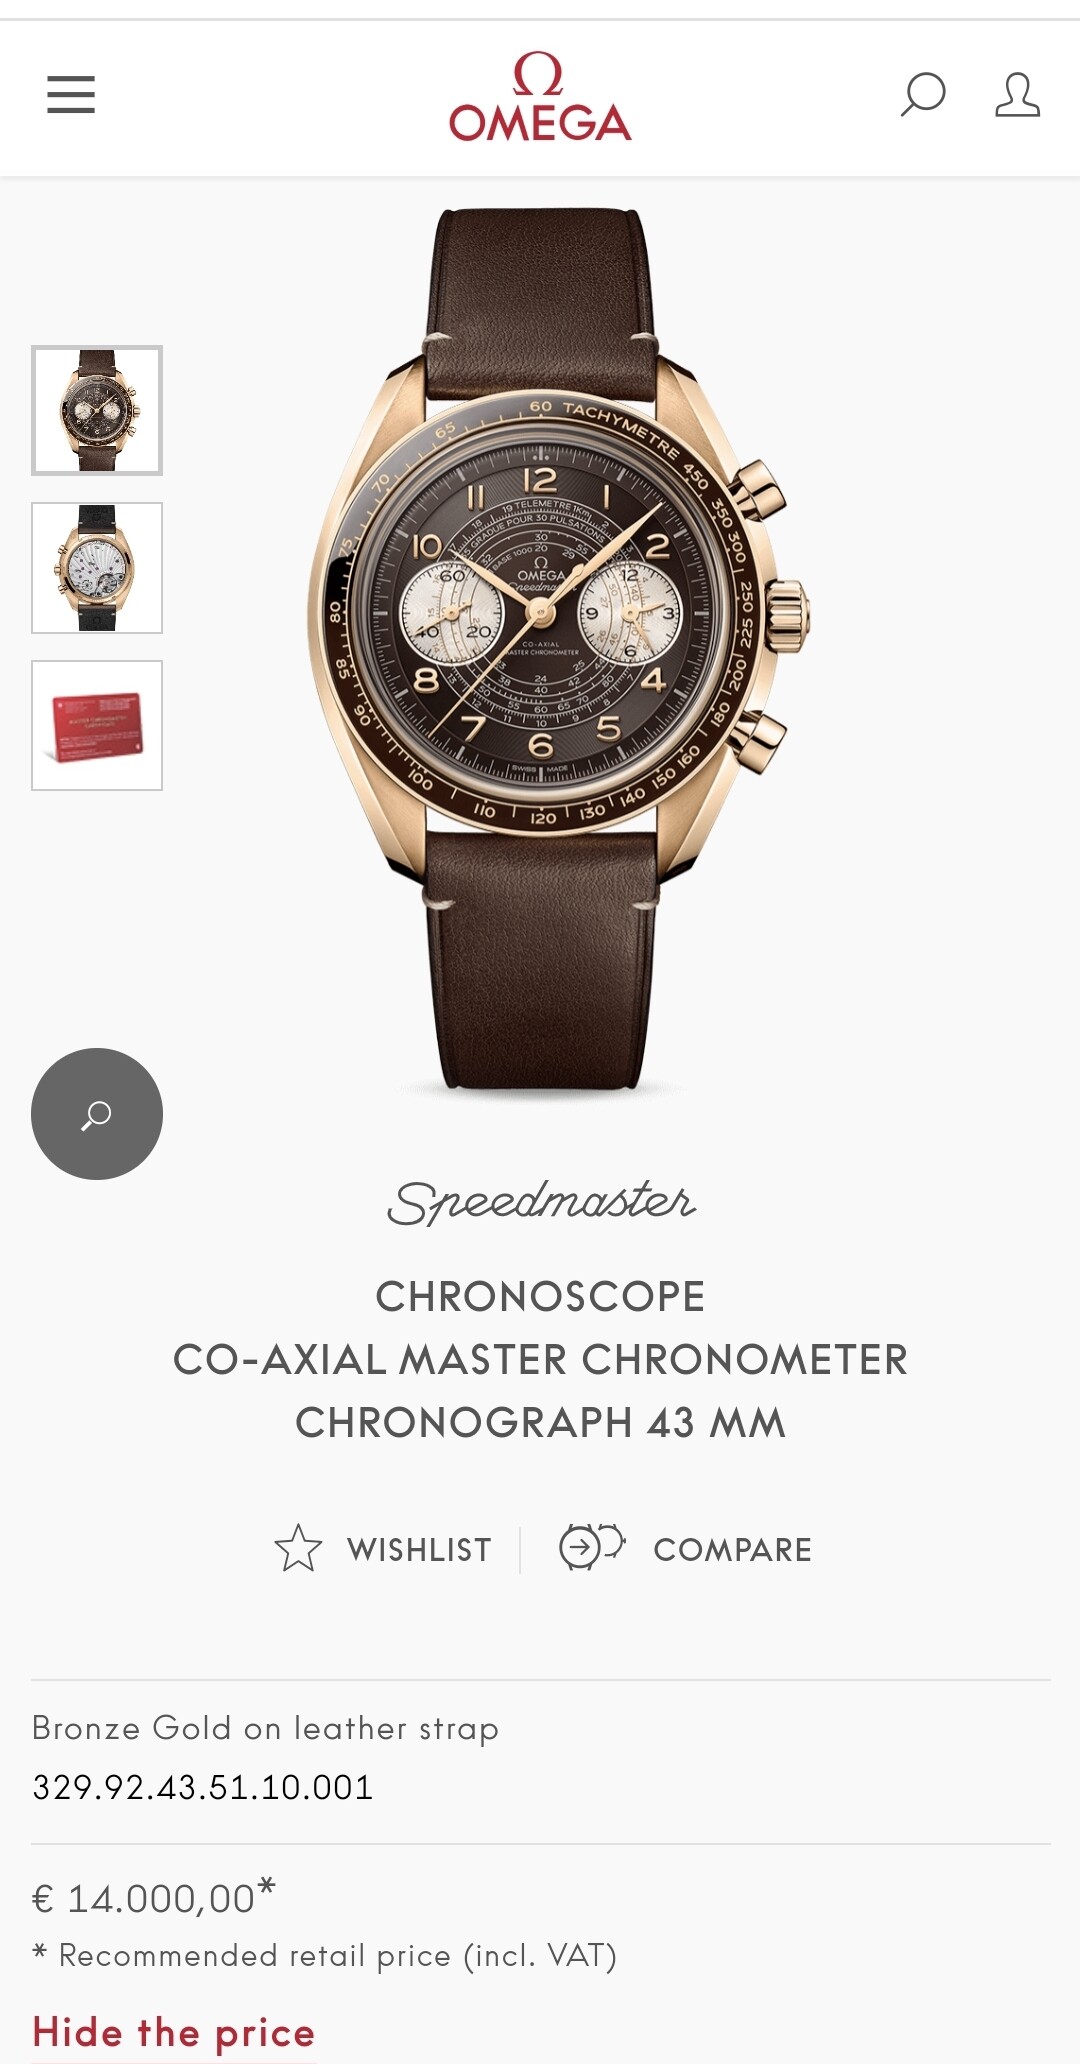Click the compare watches icon
Image resolution: width=1080 pixels, height=2064 pixels.
[x=592, y=1547]
